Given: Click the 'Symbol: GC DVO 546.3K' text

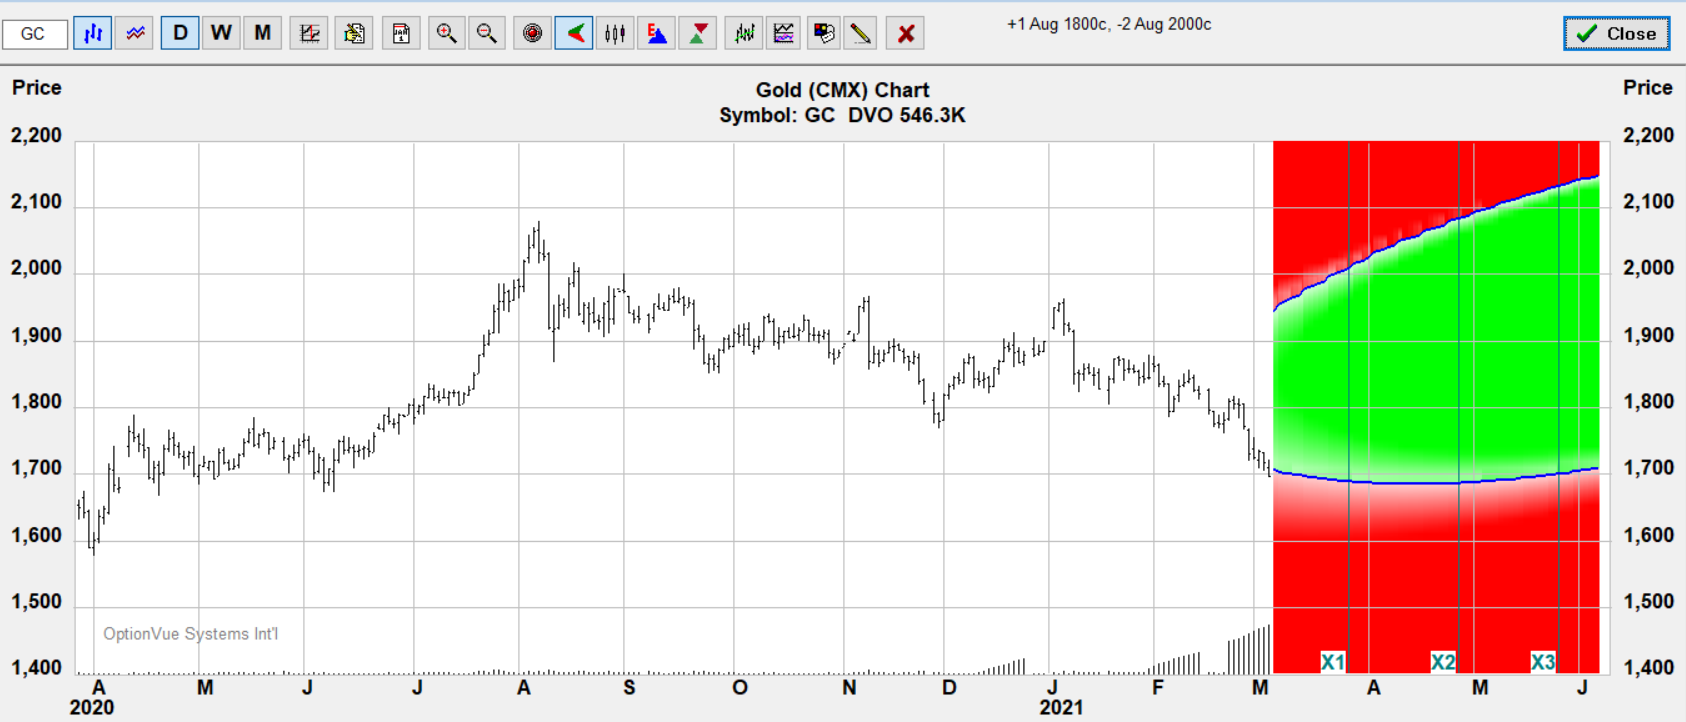Looking at the screenshot, I should click(x=842, y=115).
